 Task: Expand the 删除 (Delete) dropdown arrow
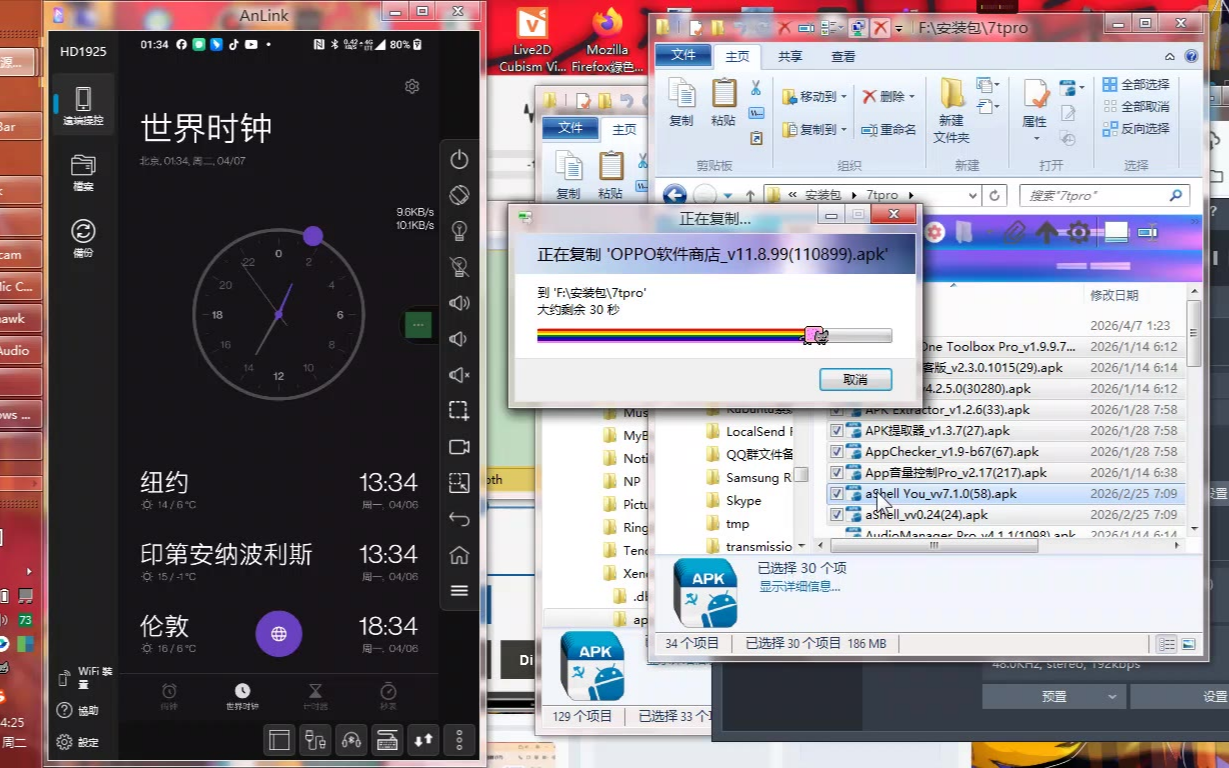click(911, 97)
